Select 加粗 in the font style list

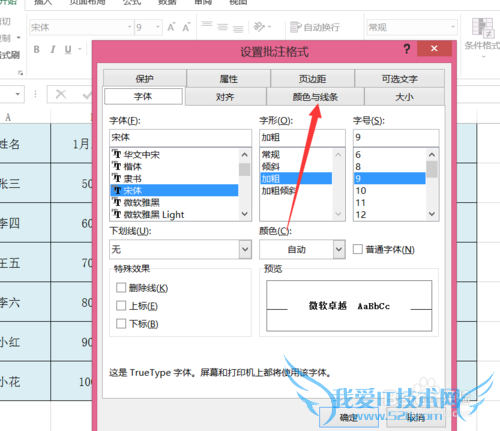tap(296, 178)
